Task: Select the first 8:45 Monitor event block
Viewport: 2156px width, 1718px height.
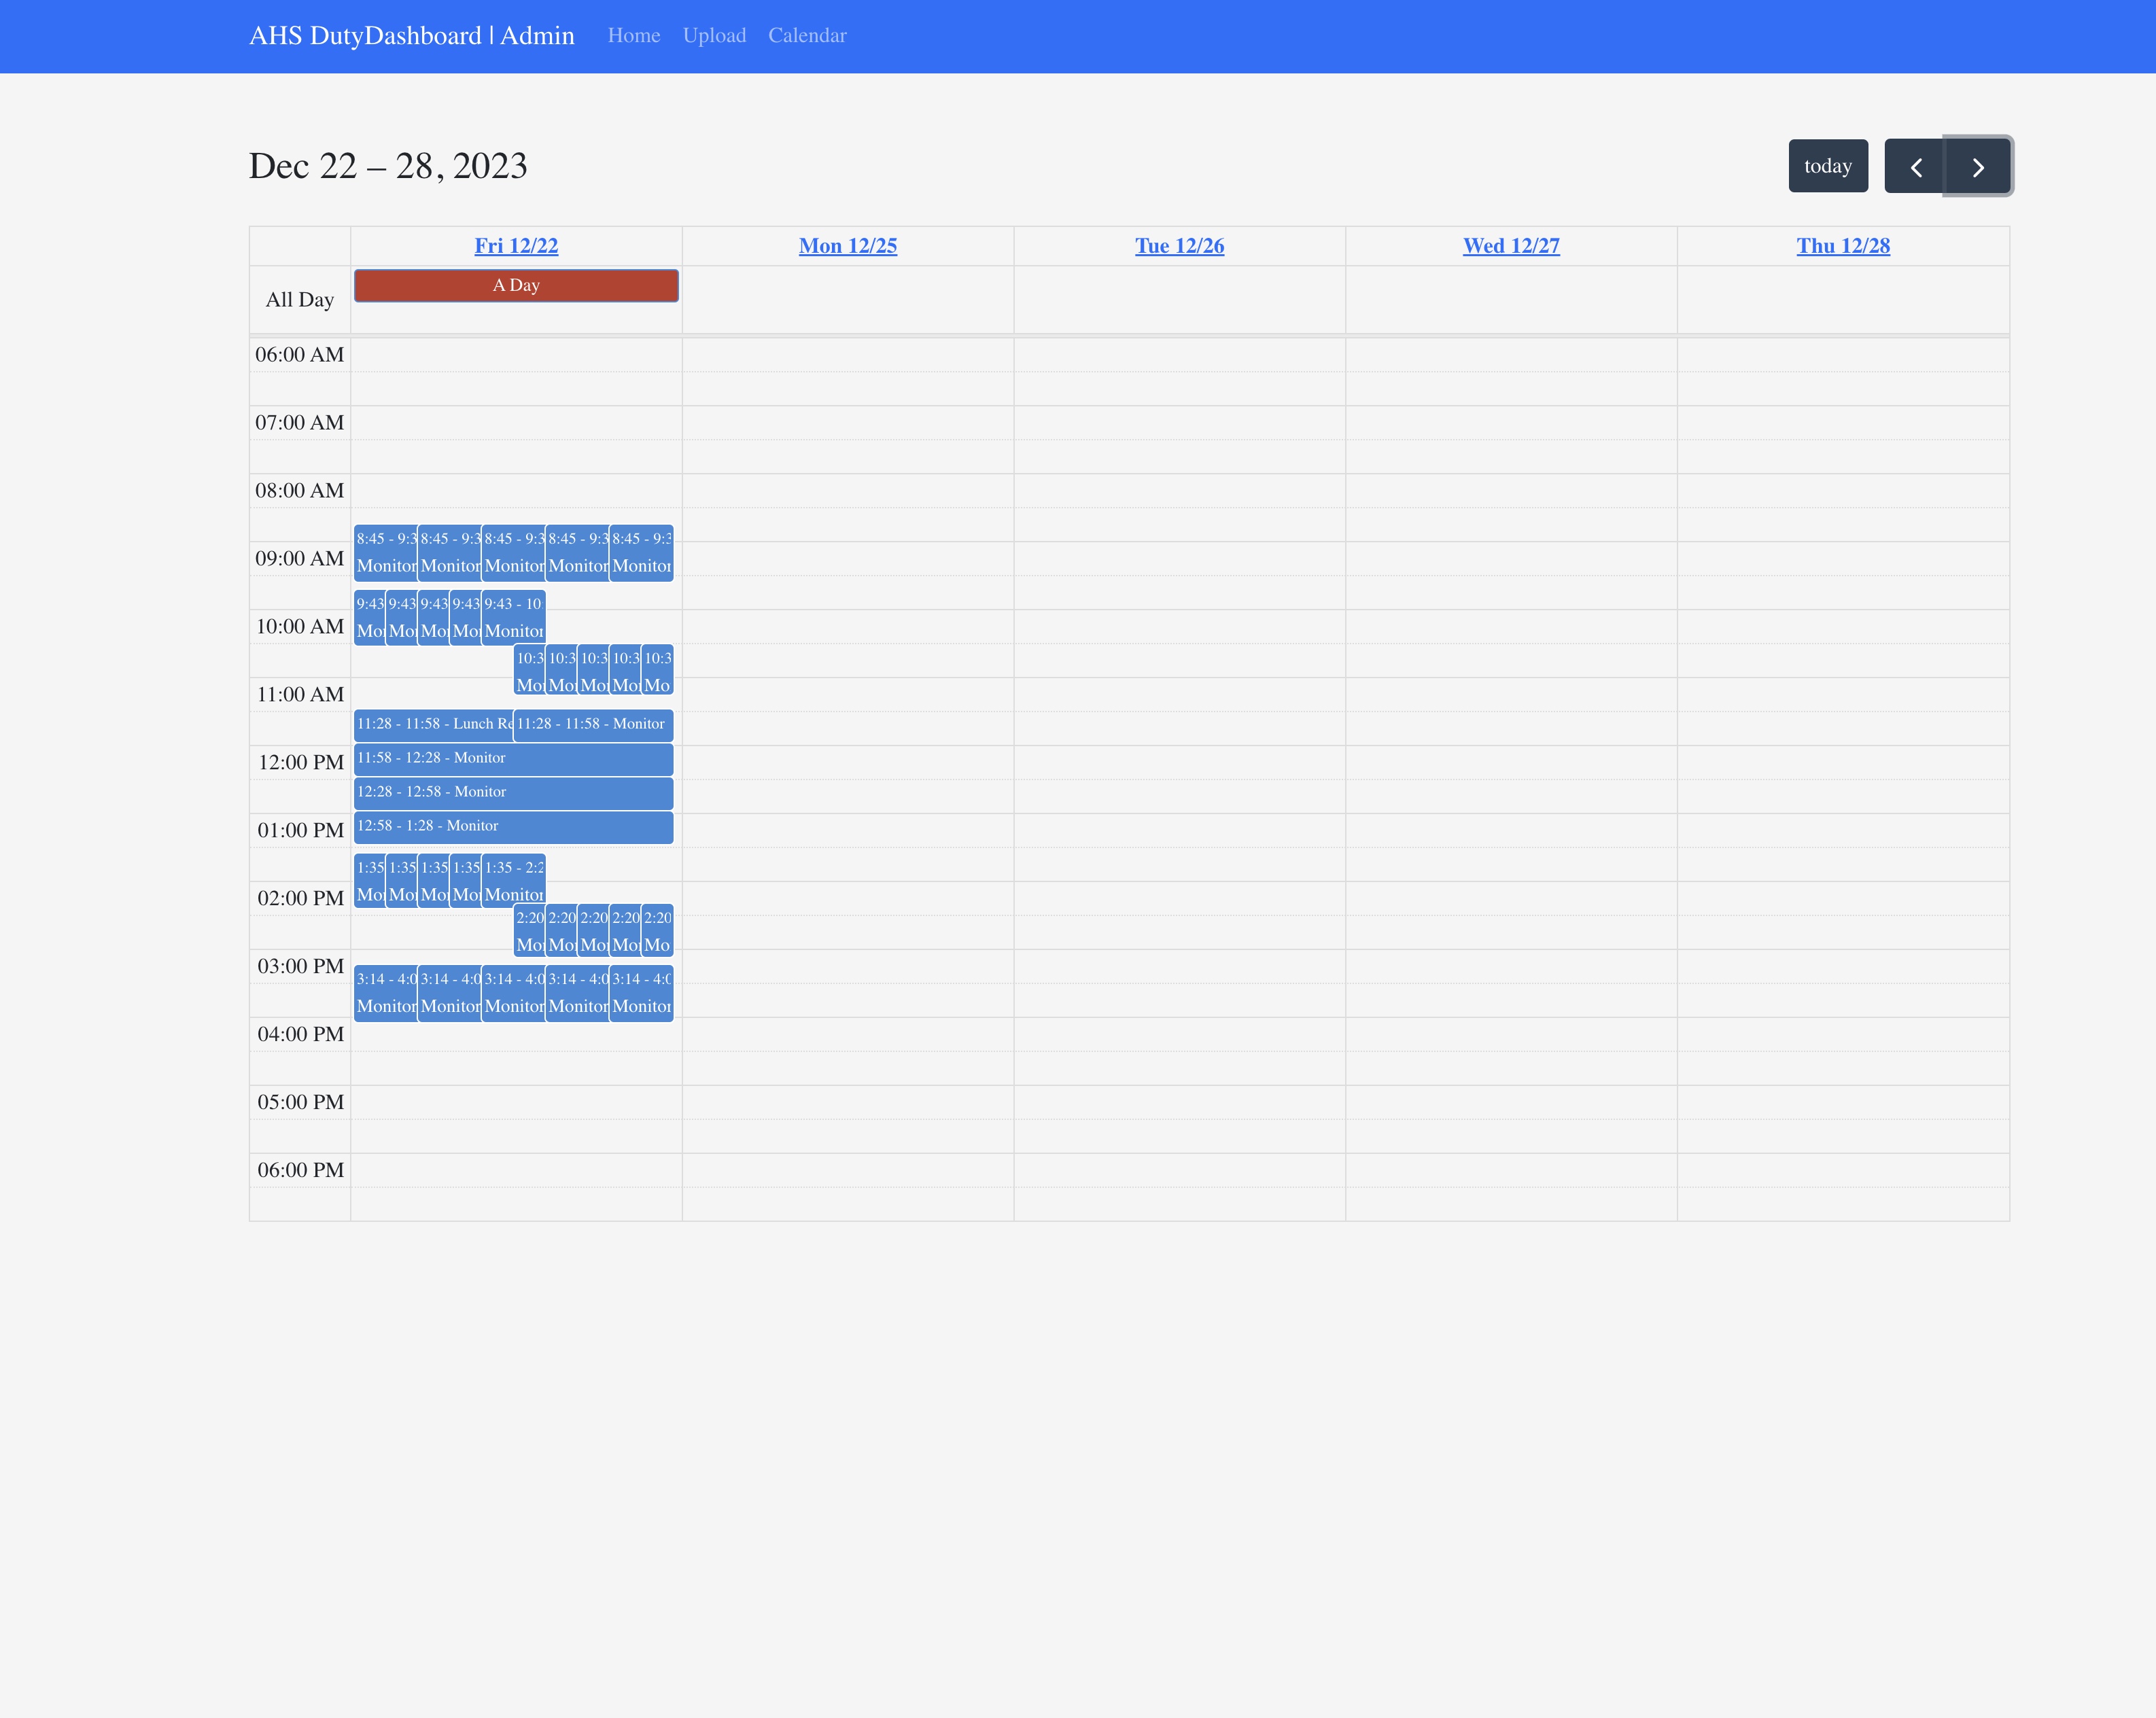Action: pyautogui.click(x=385, y=553)
